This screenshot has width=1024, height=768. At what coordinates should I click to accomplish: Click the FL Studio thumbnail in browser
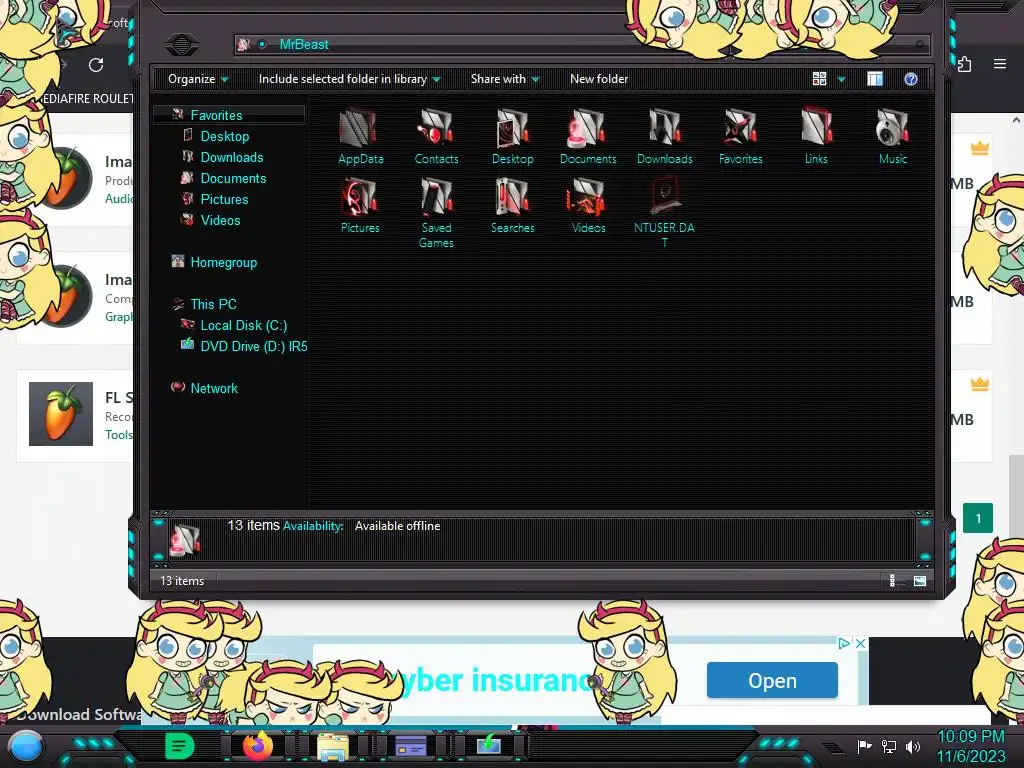click(x=61, y=414)
